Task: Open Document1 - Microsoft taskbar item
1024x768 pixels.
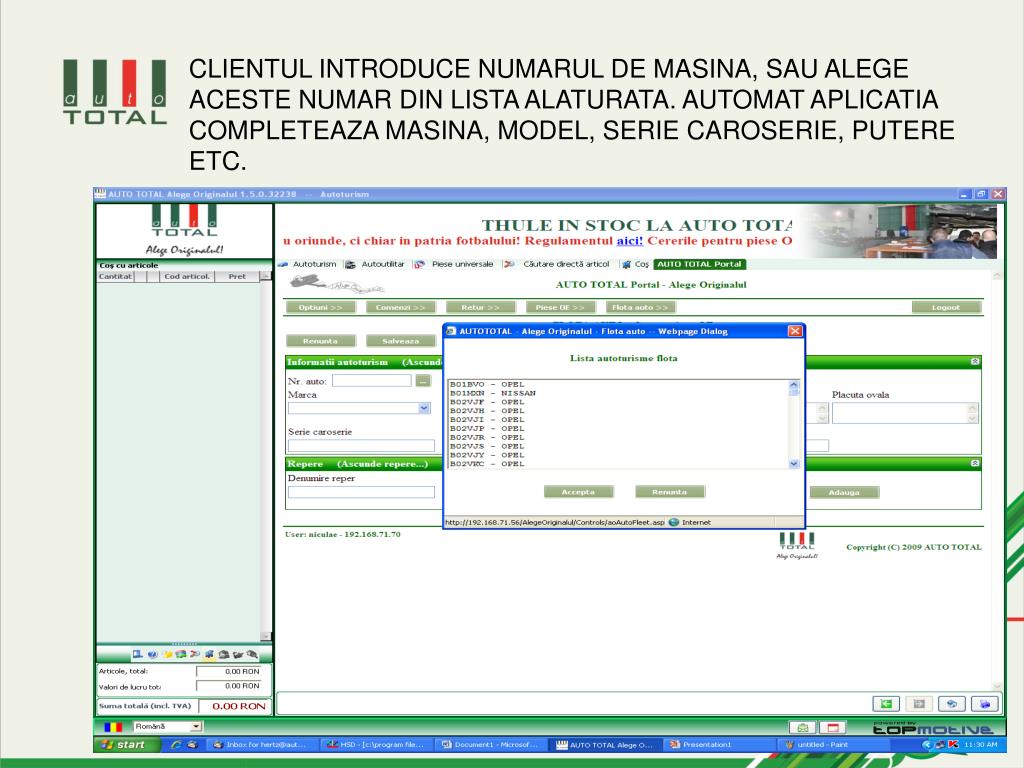Action: (490, 744)
